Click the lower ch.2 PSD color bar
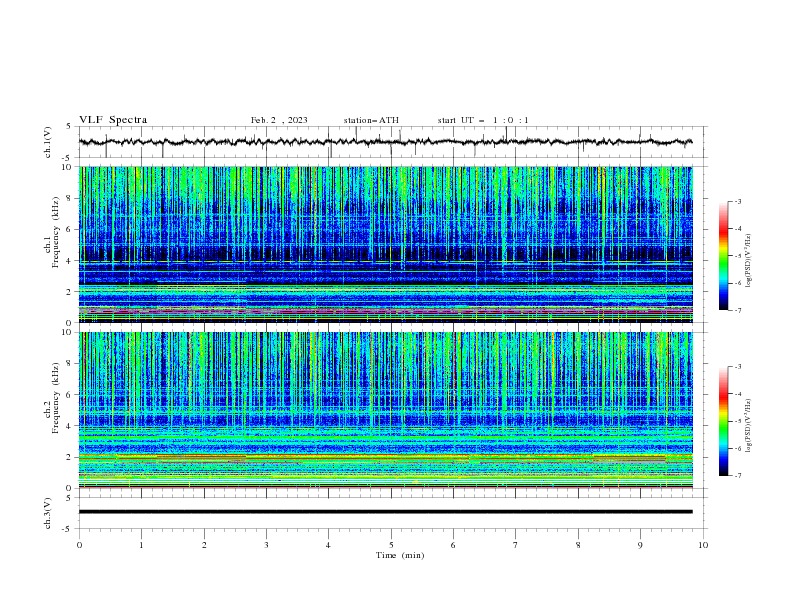 point(723,421)
